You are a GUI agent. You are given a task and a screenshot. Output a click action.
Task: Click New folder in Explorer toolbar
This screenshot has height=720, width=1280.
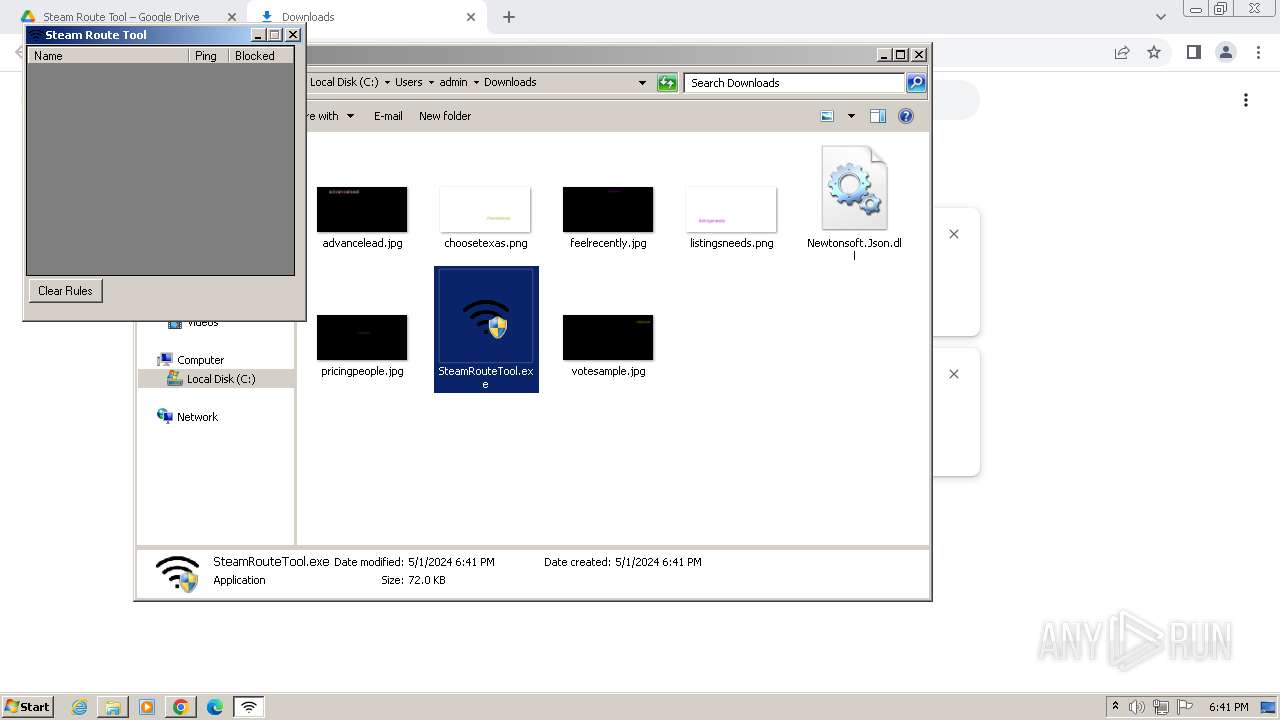click(445, 116)
